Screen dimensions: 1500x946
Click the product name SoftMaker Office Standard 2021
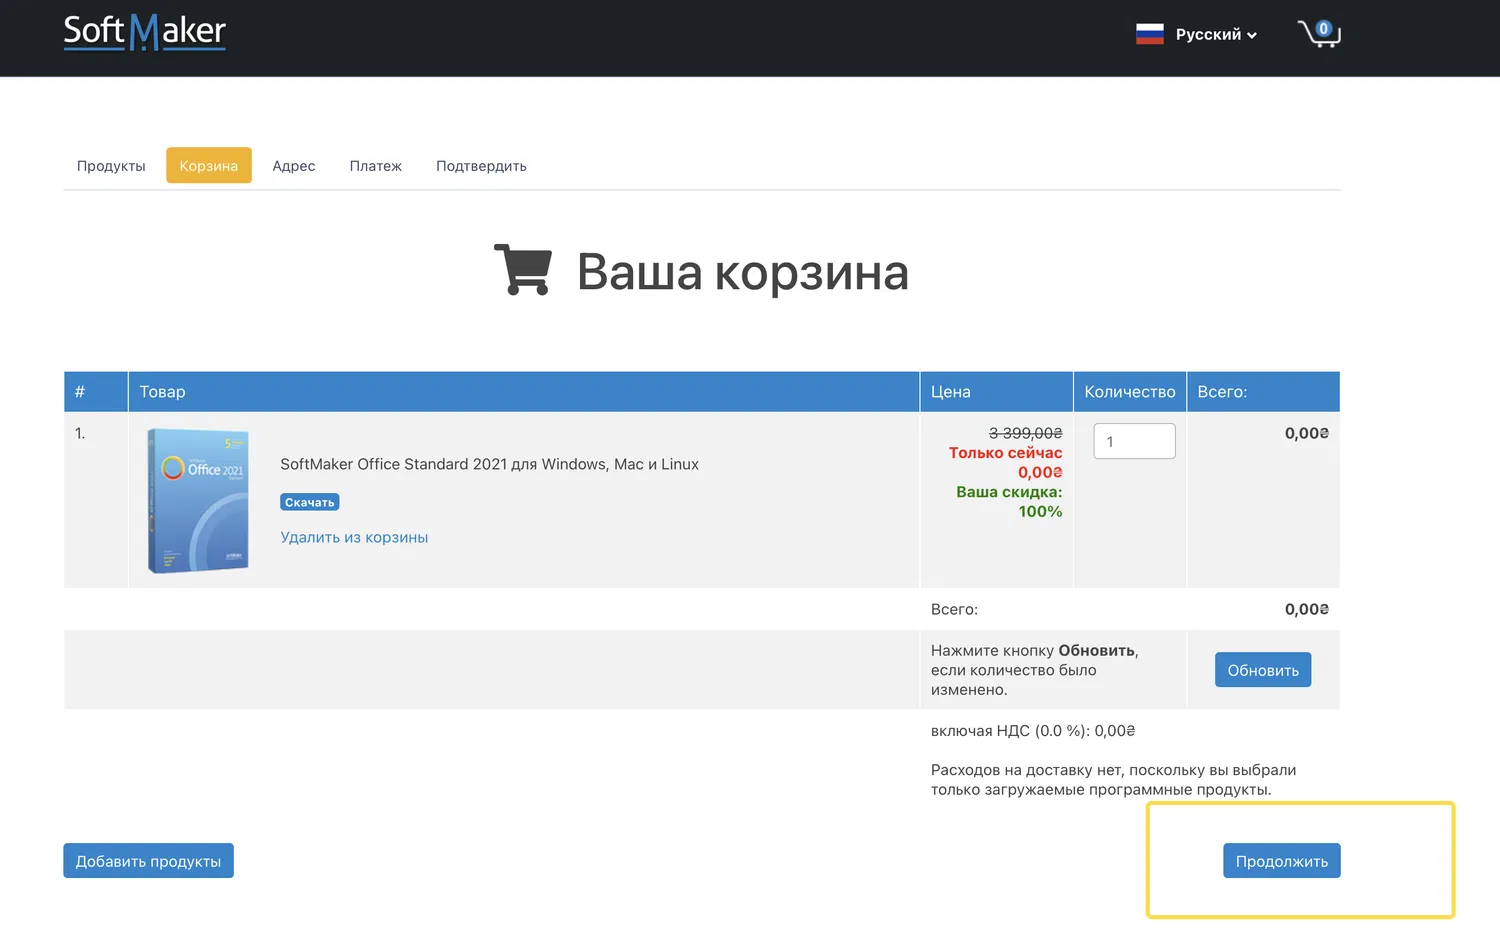click(x=489, y=464)
